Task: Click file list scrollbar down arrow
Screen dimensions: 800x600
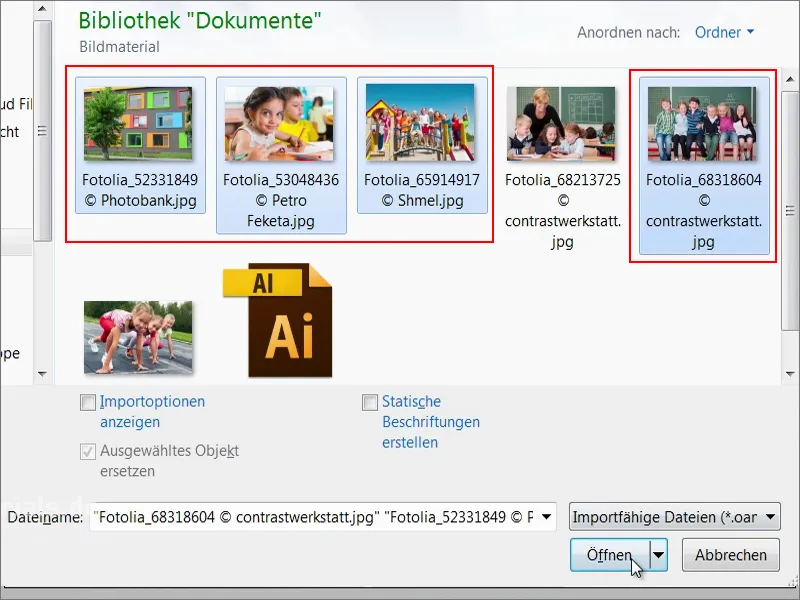Action: click(790, 374)
